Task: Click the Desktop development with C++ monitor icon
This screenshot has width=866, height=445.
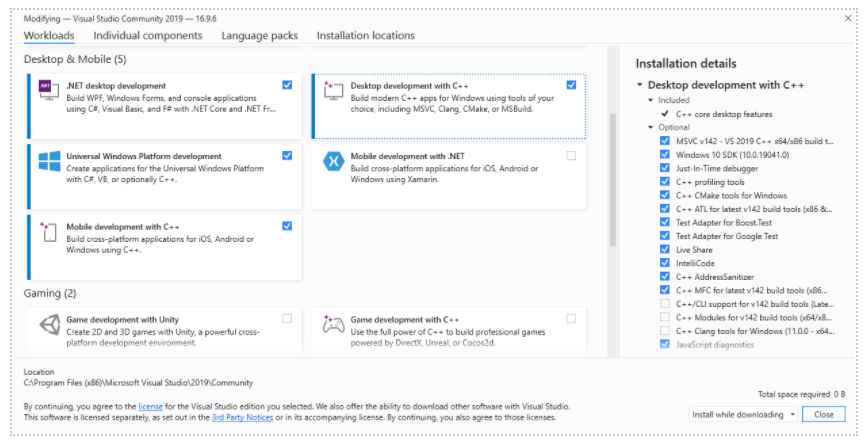Action: [x=334, y=90]
